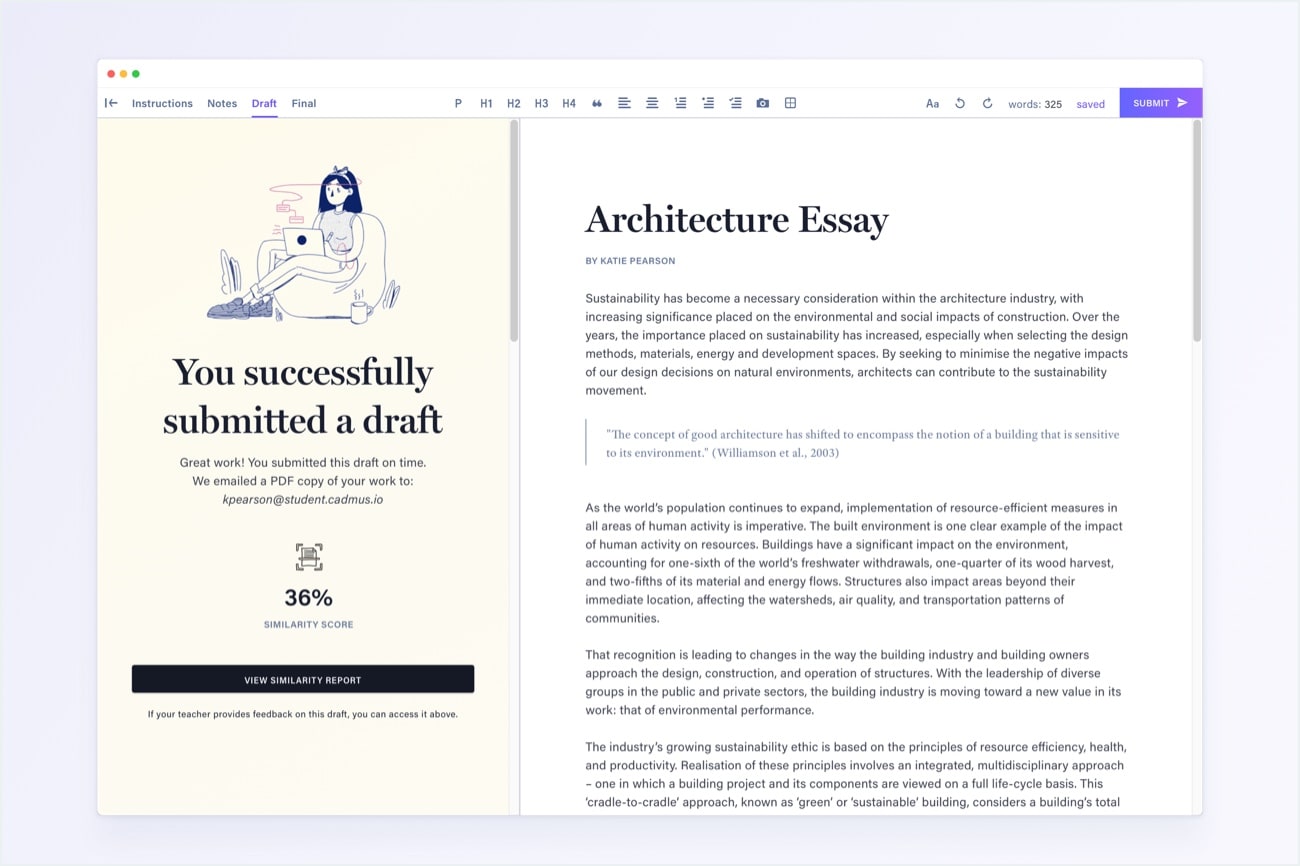This screenshot has height=866, width=1300.
Task: Open the Aa text appearance settings
Action: point(932,102)
